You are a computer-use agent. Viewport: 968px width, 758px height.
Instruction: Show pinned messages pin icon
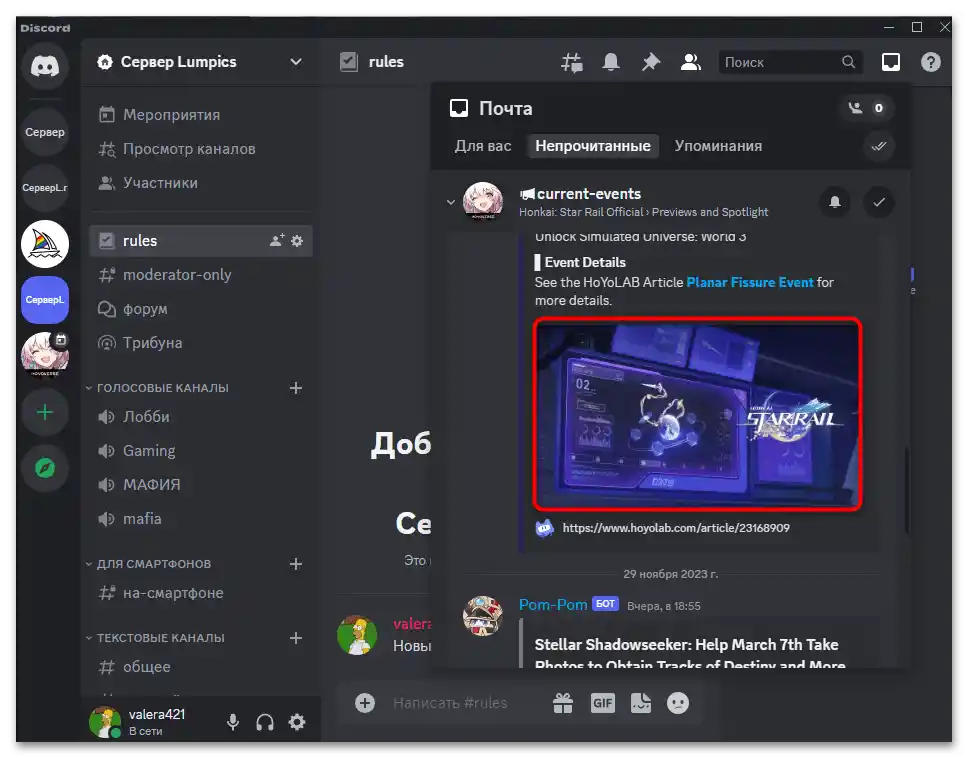point(651,62)
